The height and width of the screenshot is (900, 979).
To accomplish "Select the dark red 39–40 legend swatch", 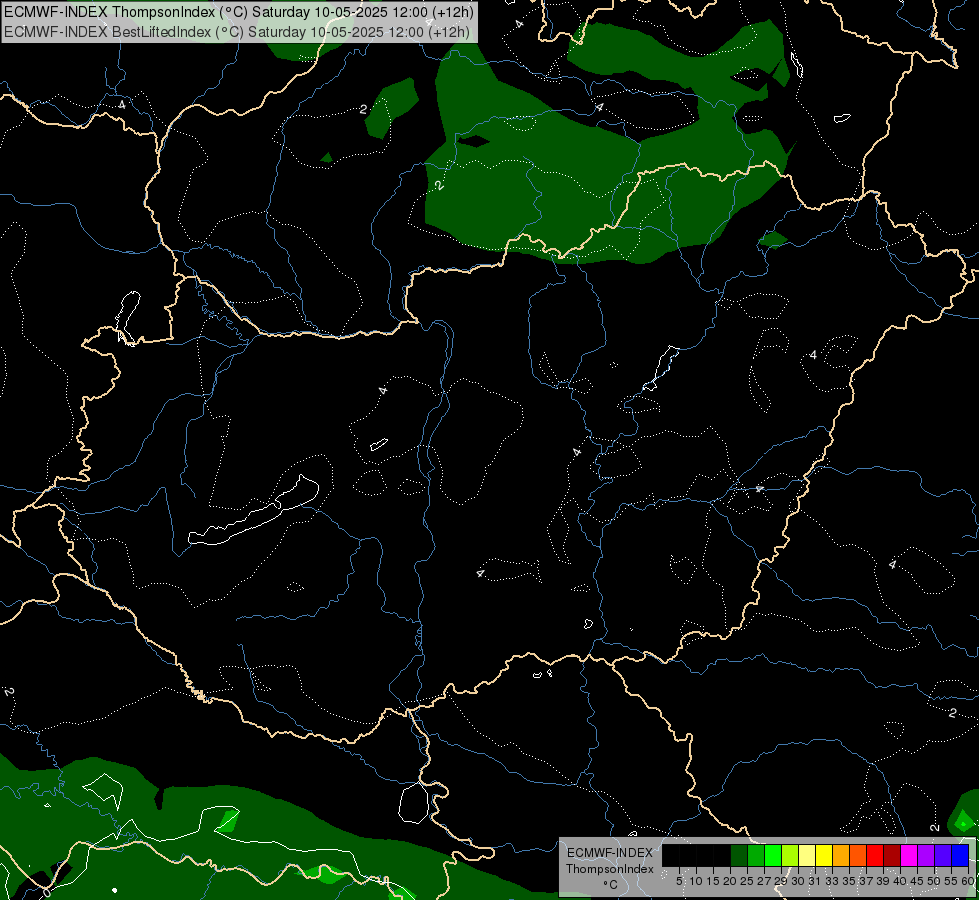I will [x=892, y=855].
